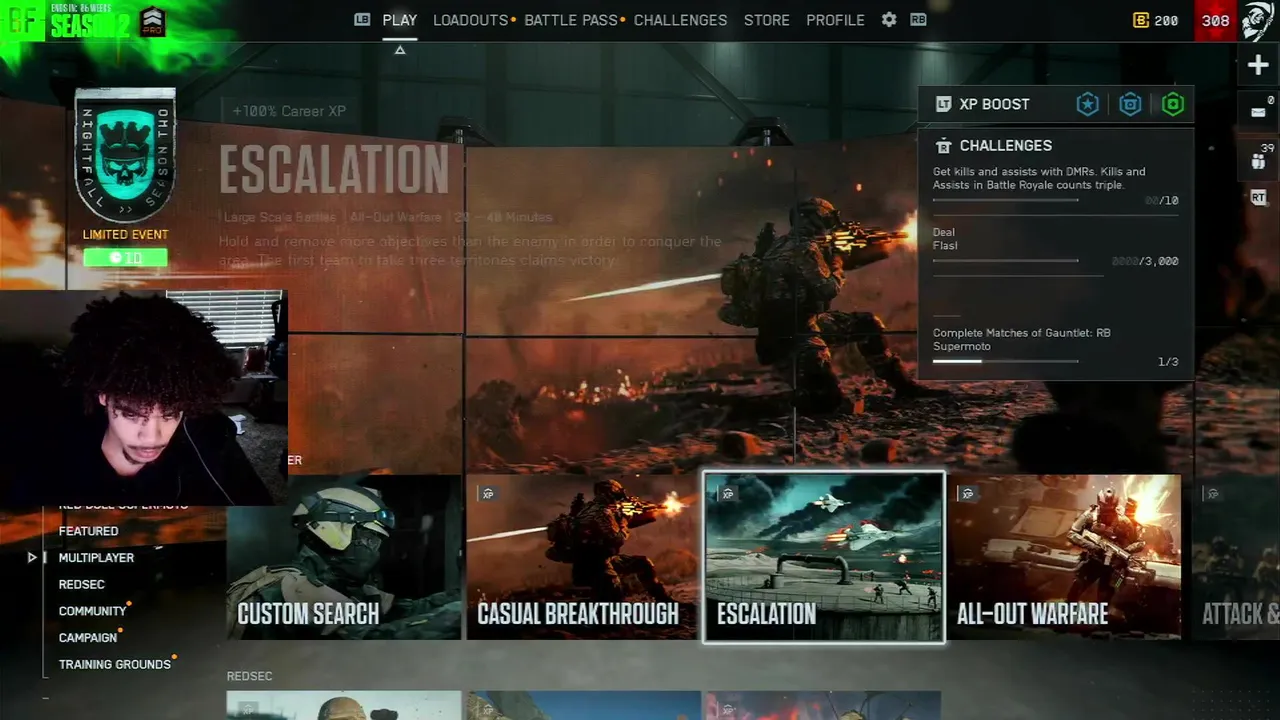This screenshot has width=1280, height=720.
Task: Click the LT icon beside XP Boost
Action: tap(943, 104)
